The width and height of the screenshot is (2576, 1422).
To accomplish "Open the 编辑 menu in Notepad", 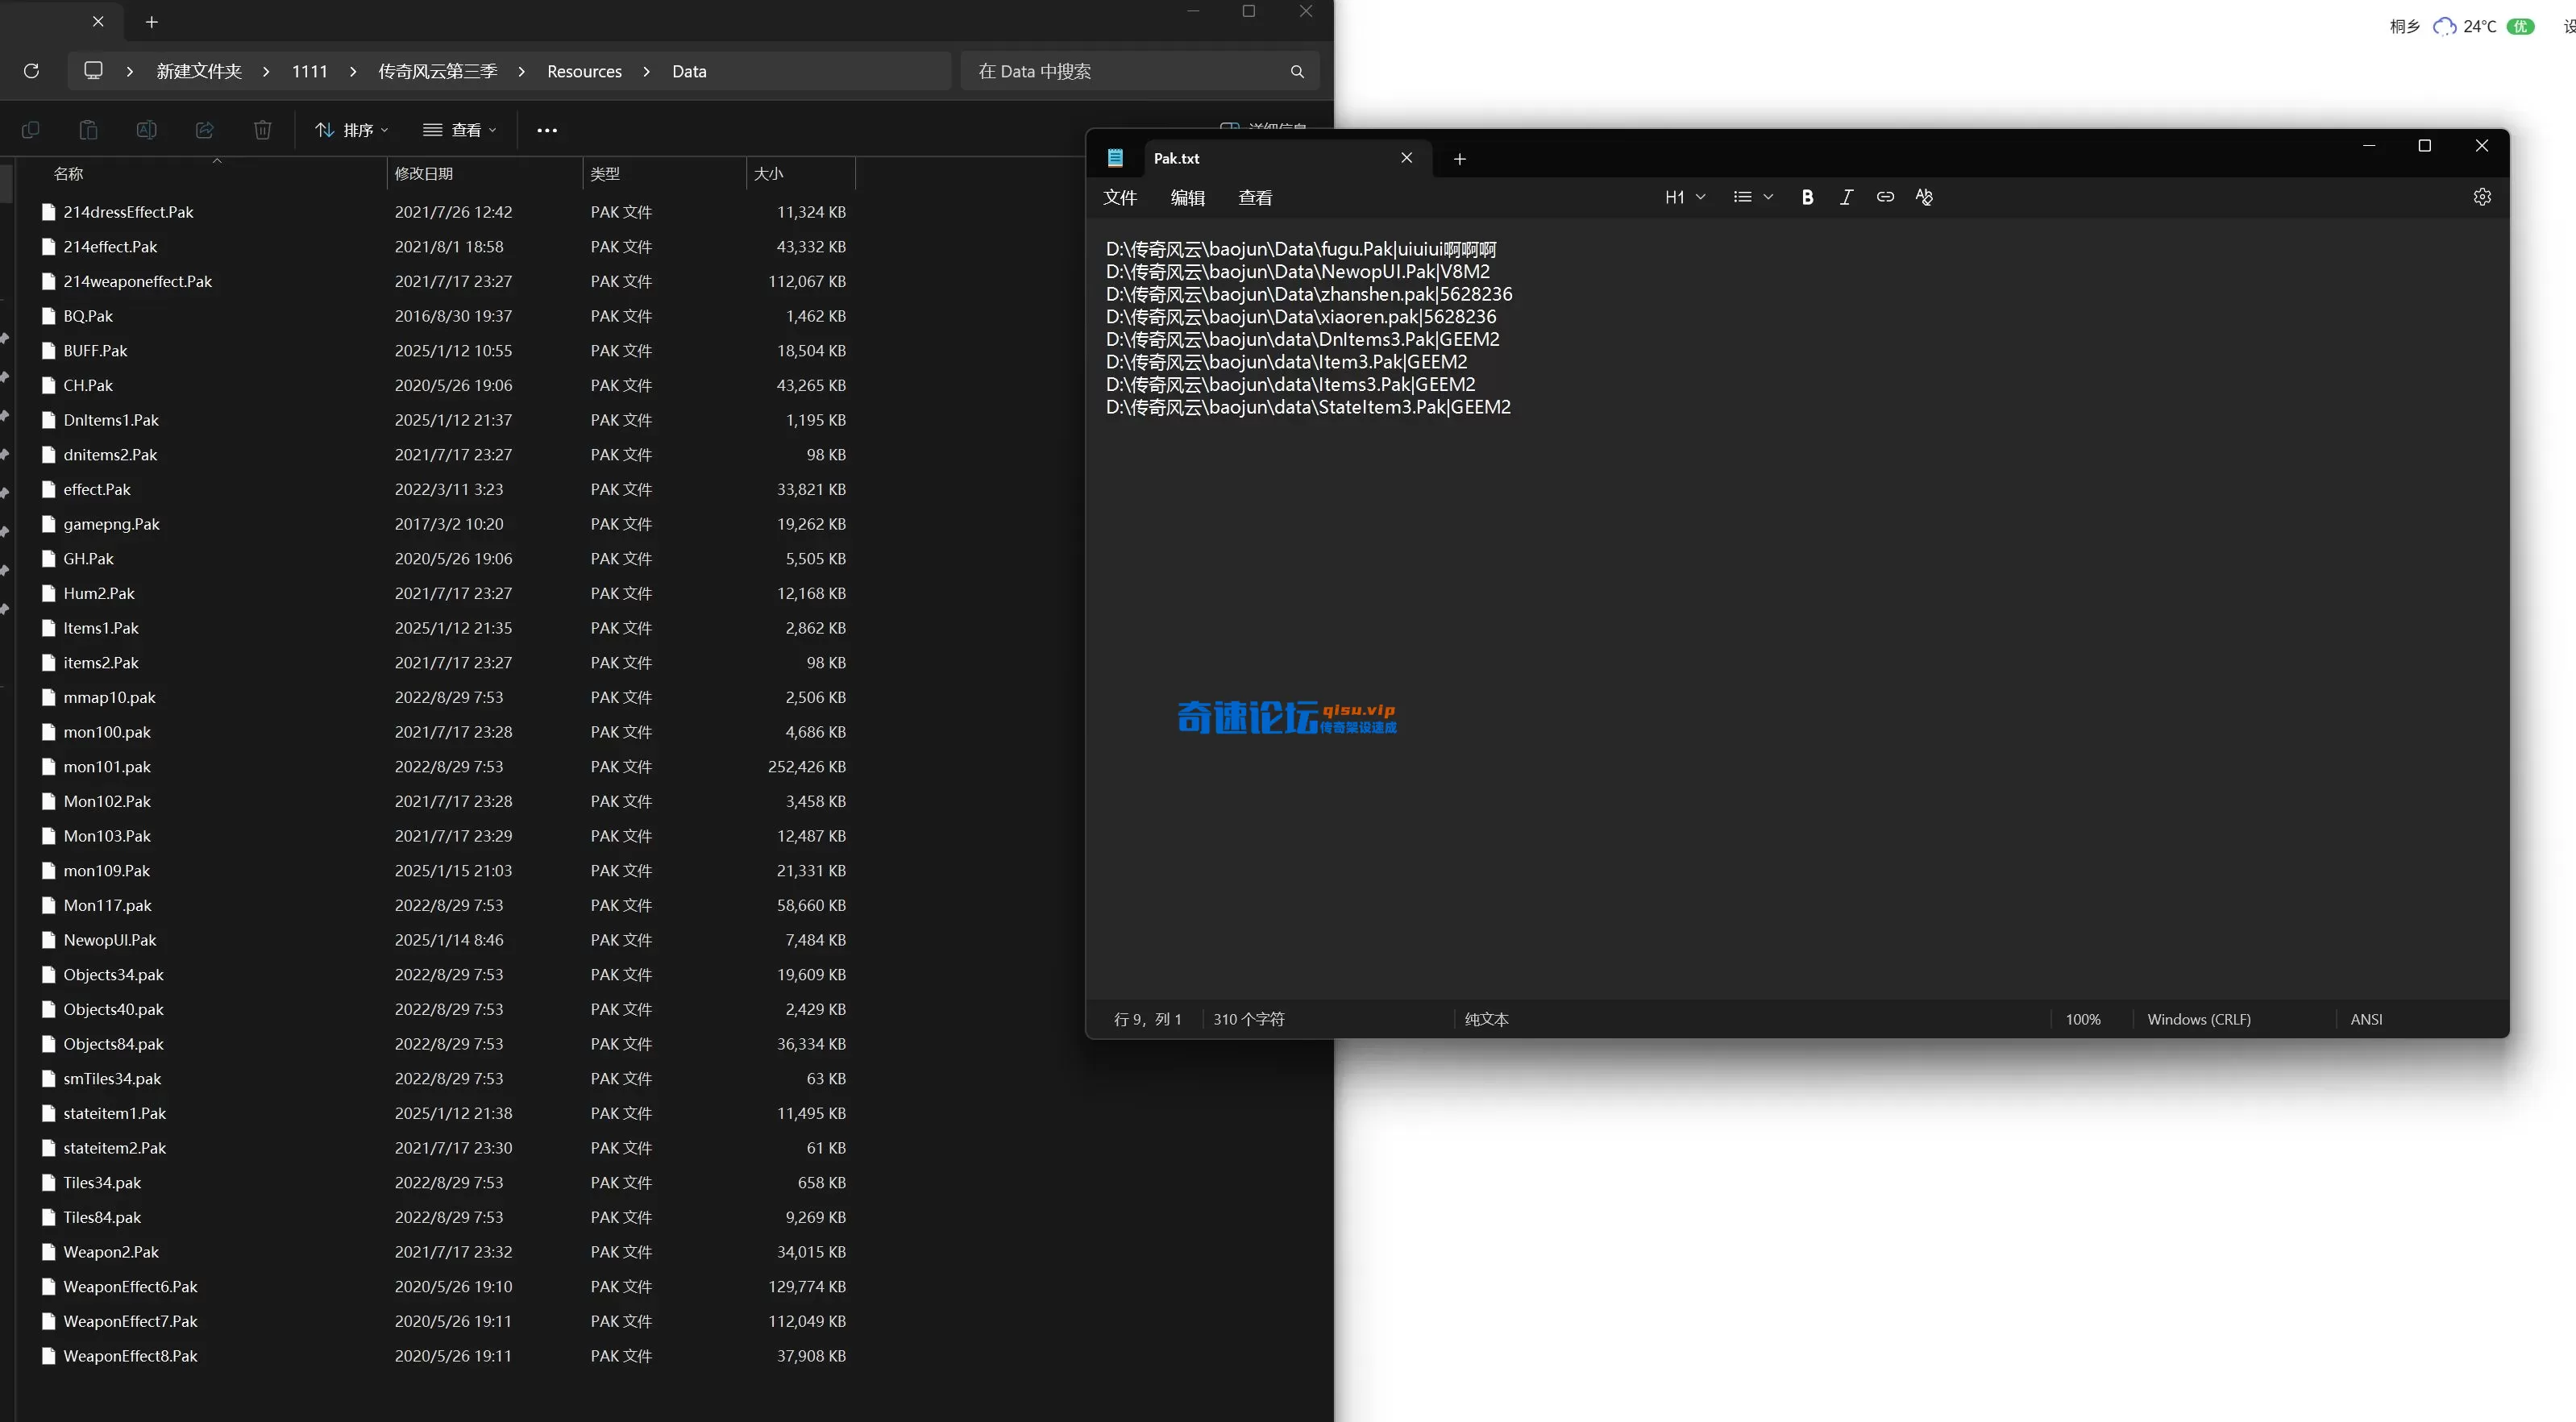I will (1187, 198).
